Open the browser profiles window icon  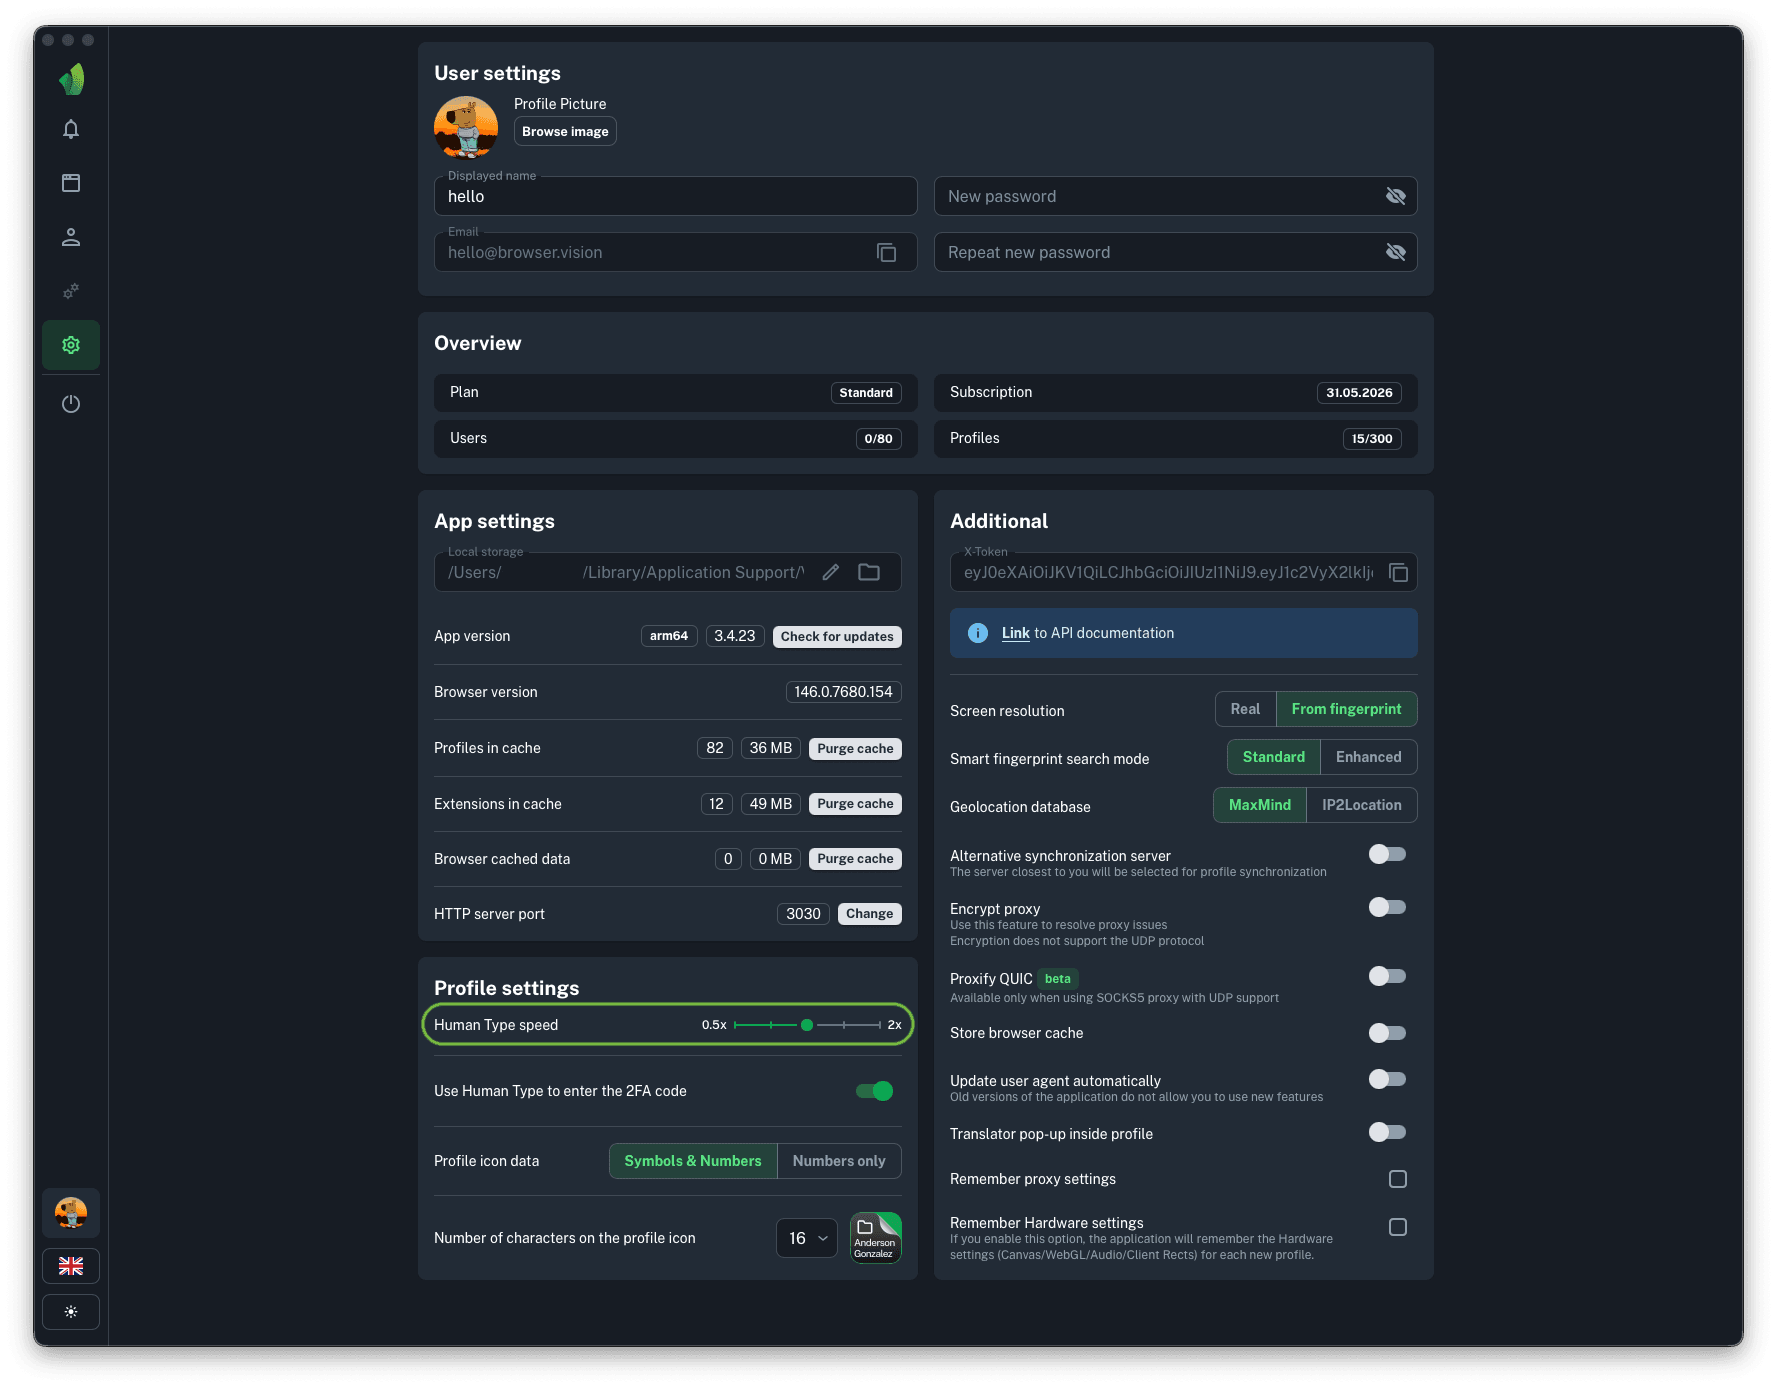[x=71, y=183]
